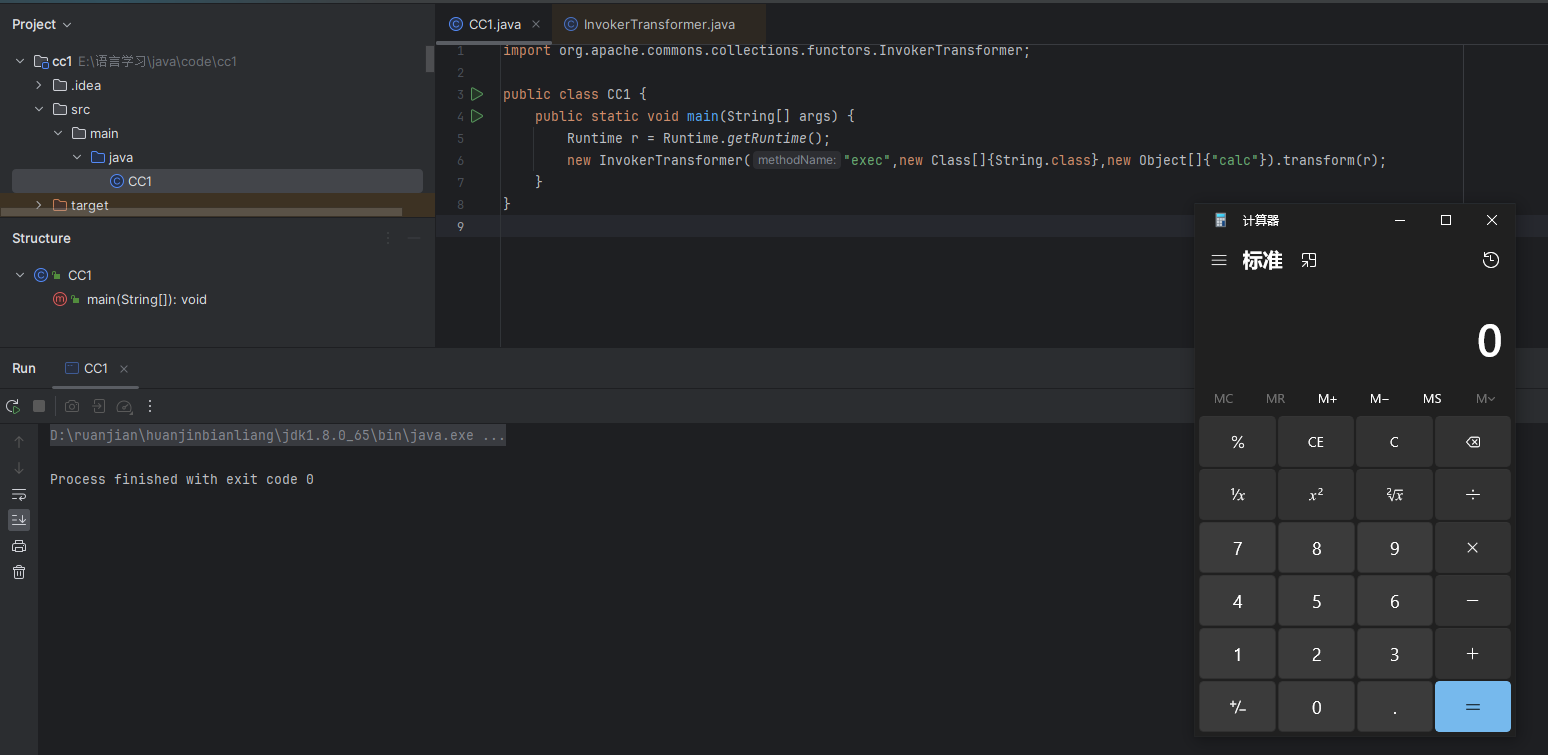The height and width of the screenshot is (755, 1548).
Task: Close the CC1.java editor tab
Action: point(536,24)
